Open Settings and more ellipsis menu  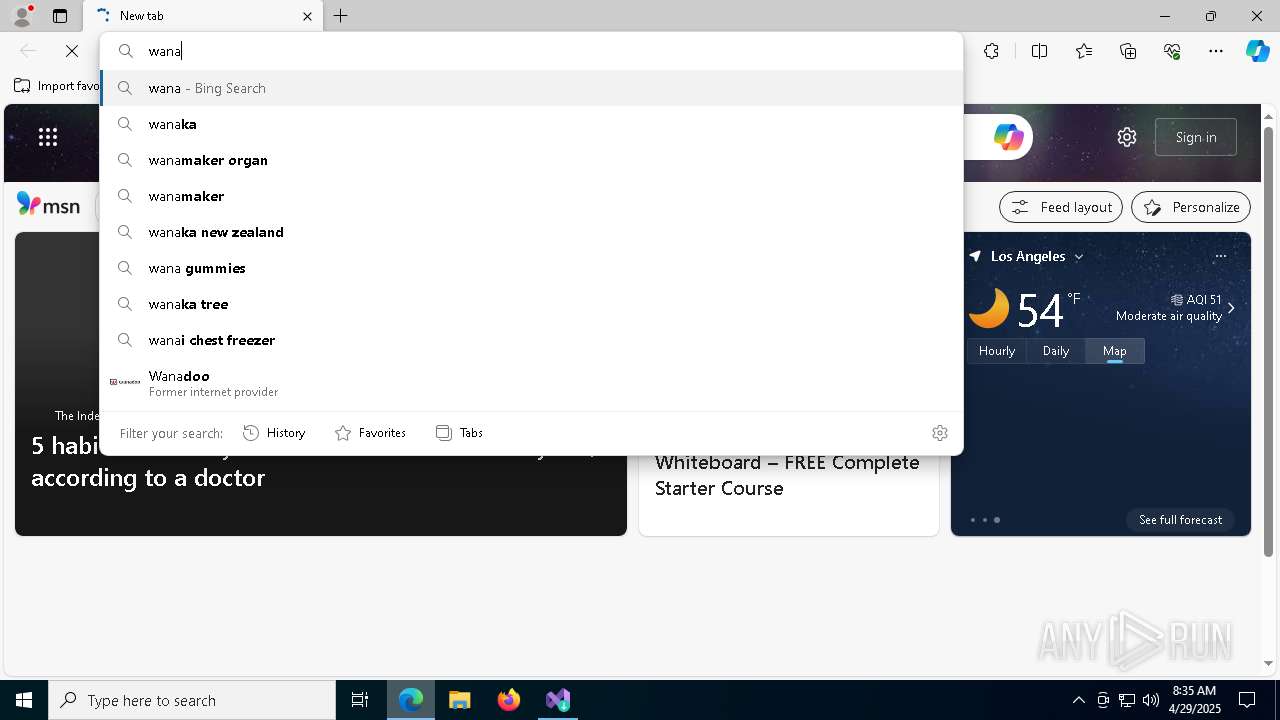pos(1216,51)
